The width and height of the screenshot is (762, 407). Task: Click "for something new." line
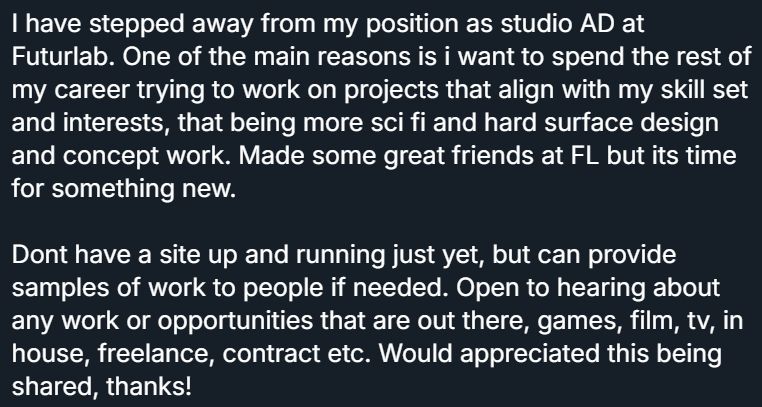[123, 188]
